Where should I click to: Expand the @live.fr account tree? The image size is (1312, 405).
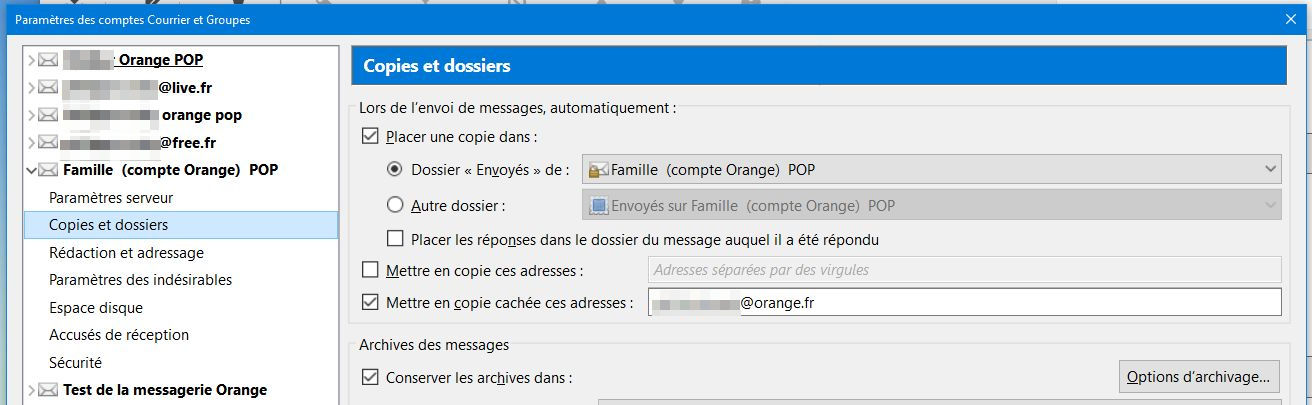pyautogui.click(x=31, y=88)
